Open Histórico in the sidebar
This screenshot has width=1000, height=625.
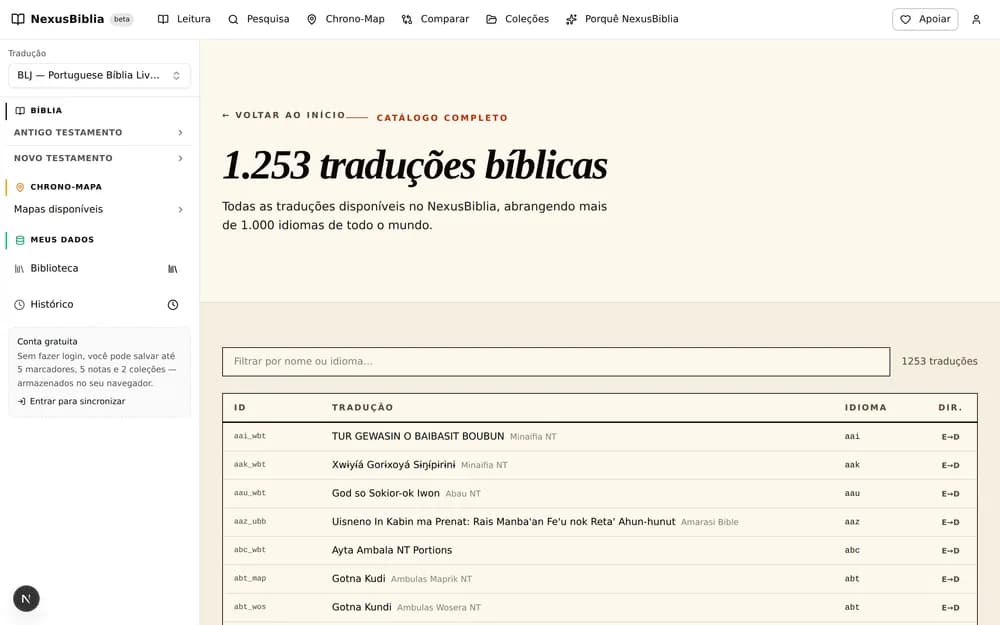click(52, 304)
